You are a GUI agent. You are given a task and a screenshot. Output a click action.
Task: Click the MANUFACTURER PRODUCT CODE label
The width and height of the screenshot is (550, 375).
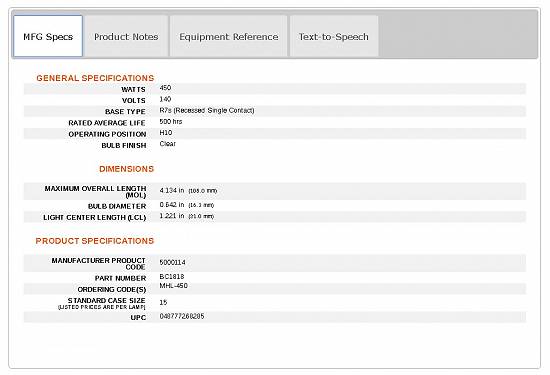pos(99,263)
